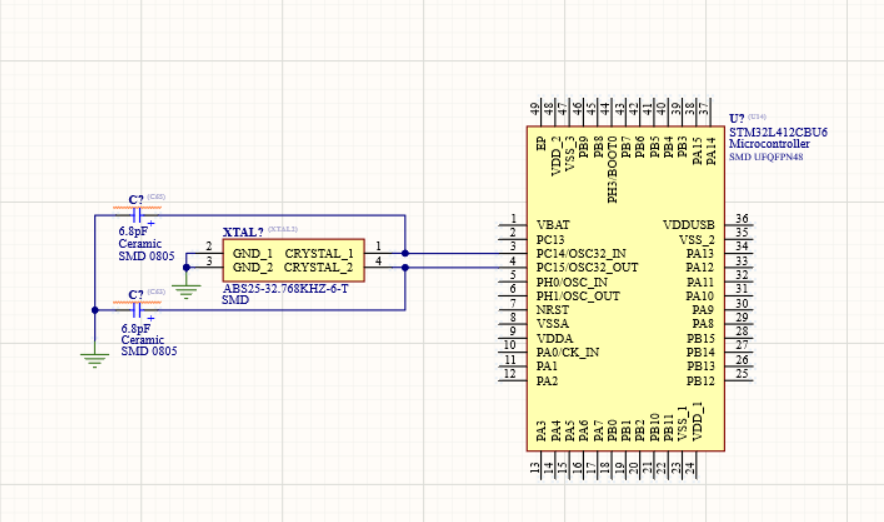Select the GND_2 pin name in crystal
This screenshot has width=884, height=522.
tap(253, 267)
